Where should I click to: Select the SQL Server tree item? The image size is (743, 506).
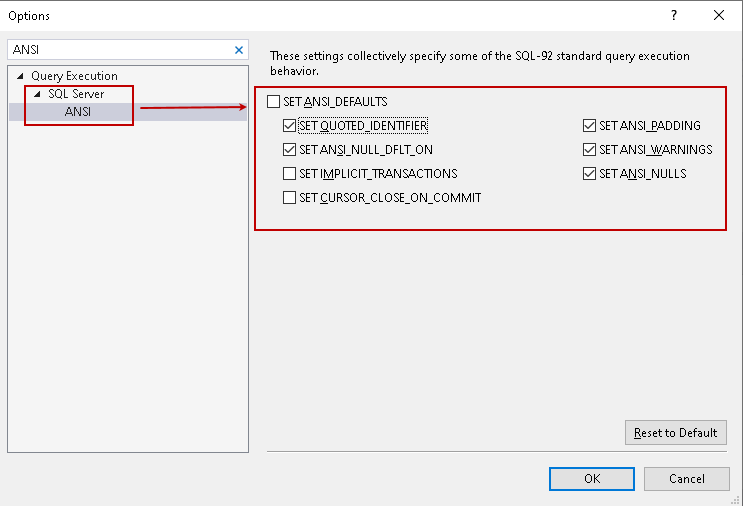[76, 94]
